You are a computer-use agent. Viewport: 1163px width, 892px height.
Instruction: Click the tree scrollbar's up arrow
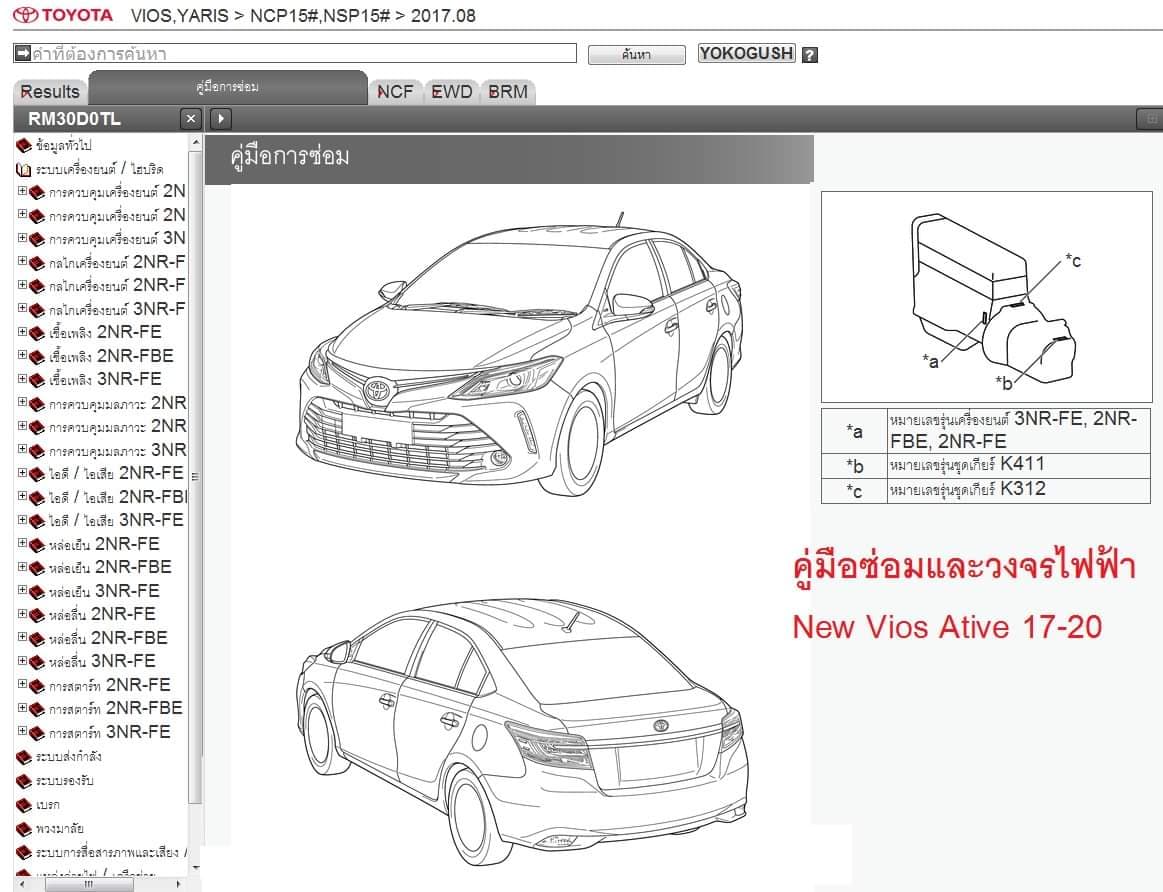tap(196, 142)
